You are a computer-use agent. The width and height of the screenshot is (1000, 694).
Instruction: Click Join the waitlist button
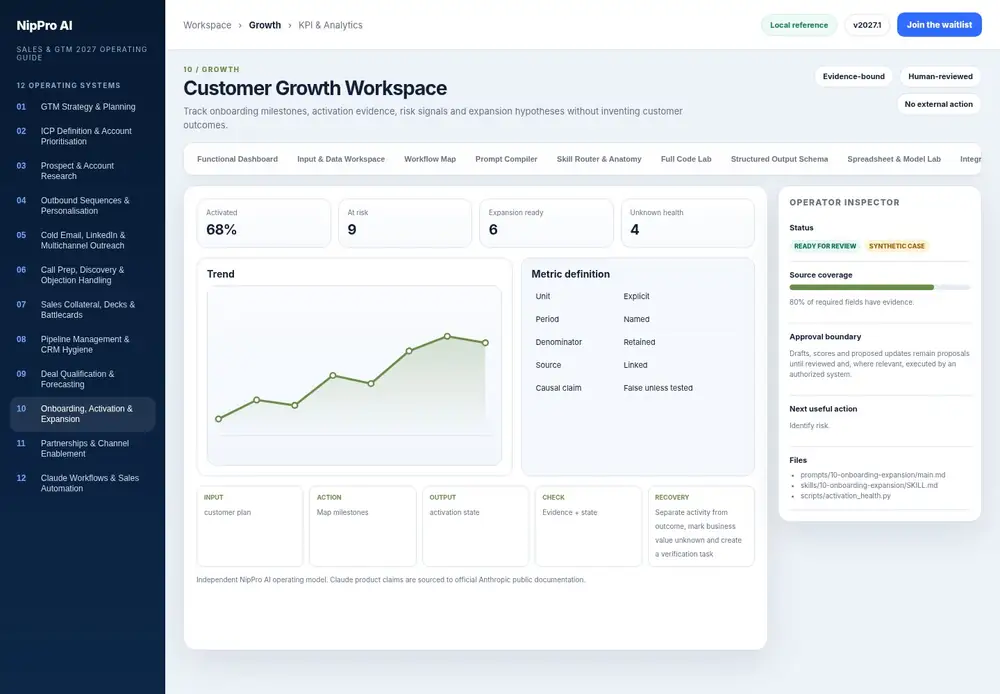click(x=939, y=25)
